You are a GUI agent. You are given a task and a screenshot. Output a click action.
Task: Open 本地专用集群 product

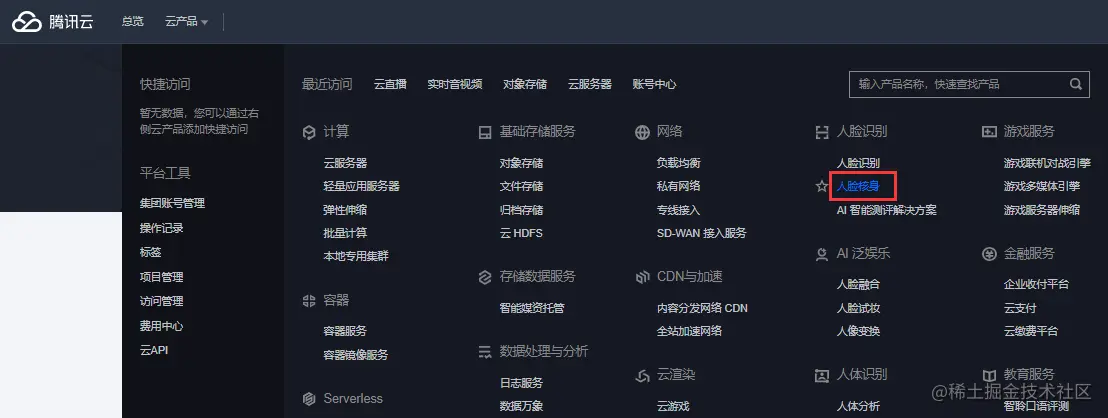tap(355, 256)
